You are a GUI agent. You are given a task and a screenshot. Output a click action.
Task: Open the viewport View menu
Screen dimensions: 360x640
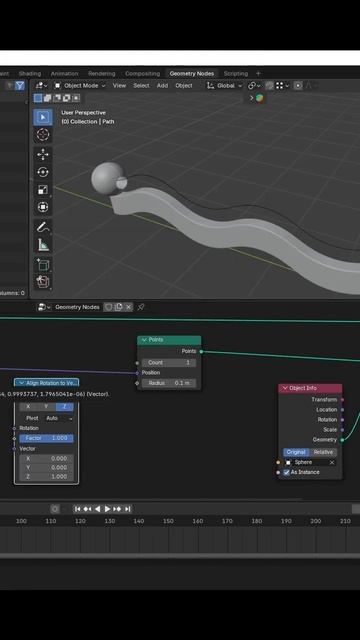pos(119,85)
